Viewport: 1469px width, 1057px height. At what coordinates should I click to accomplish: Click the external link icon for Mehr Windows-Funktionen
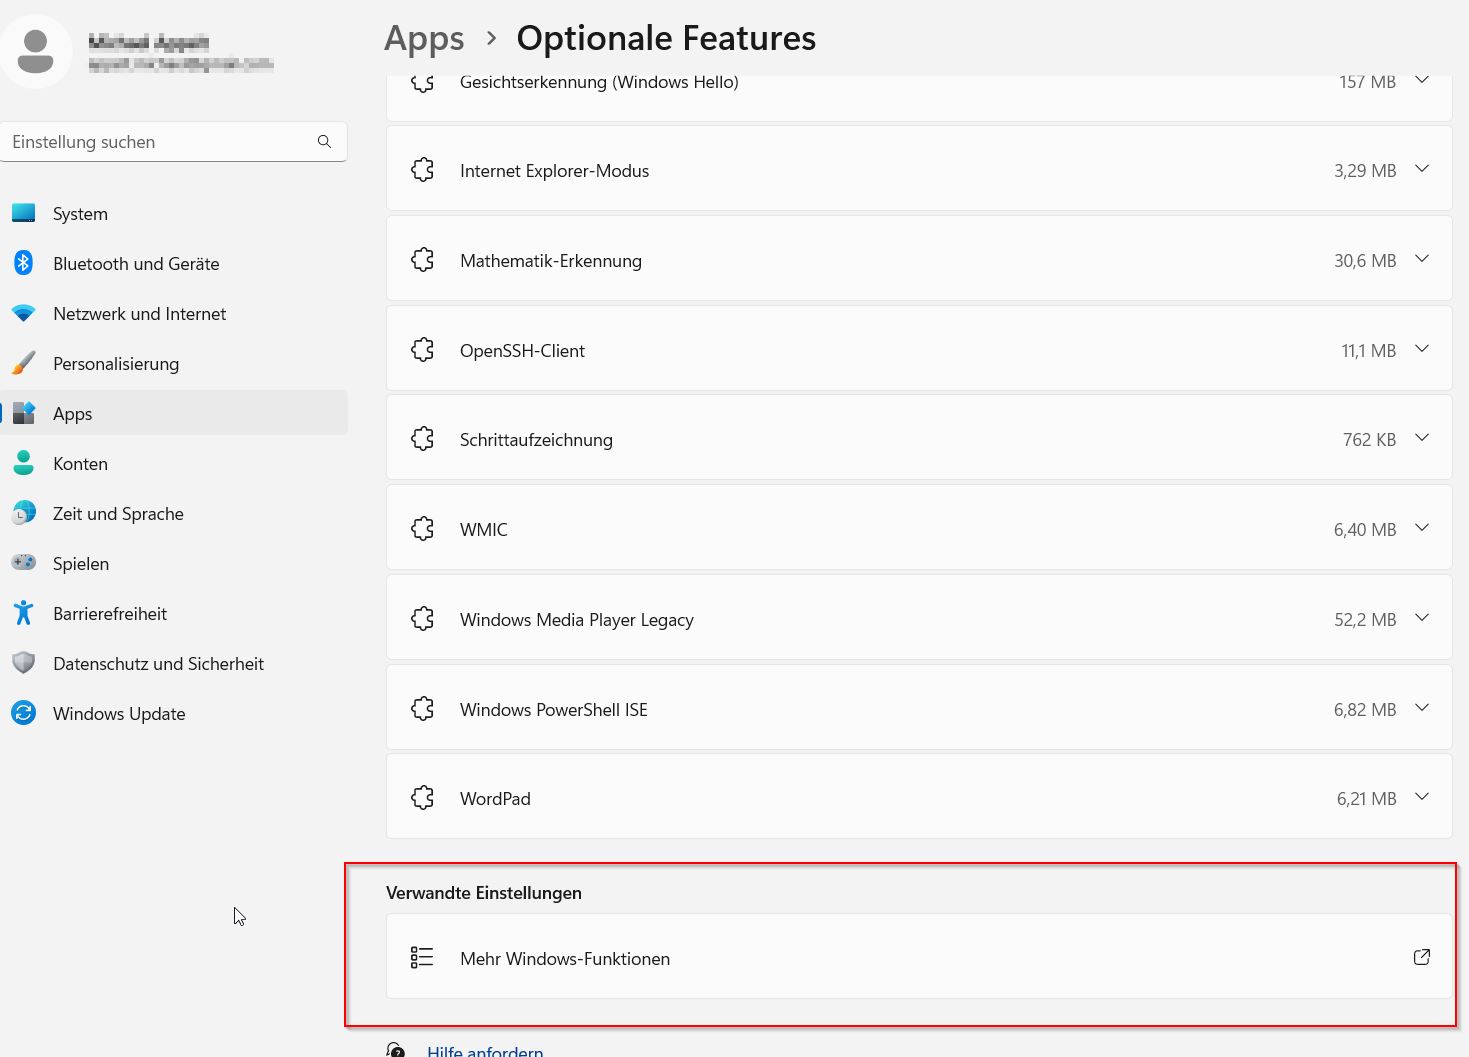point(1421,957)
